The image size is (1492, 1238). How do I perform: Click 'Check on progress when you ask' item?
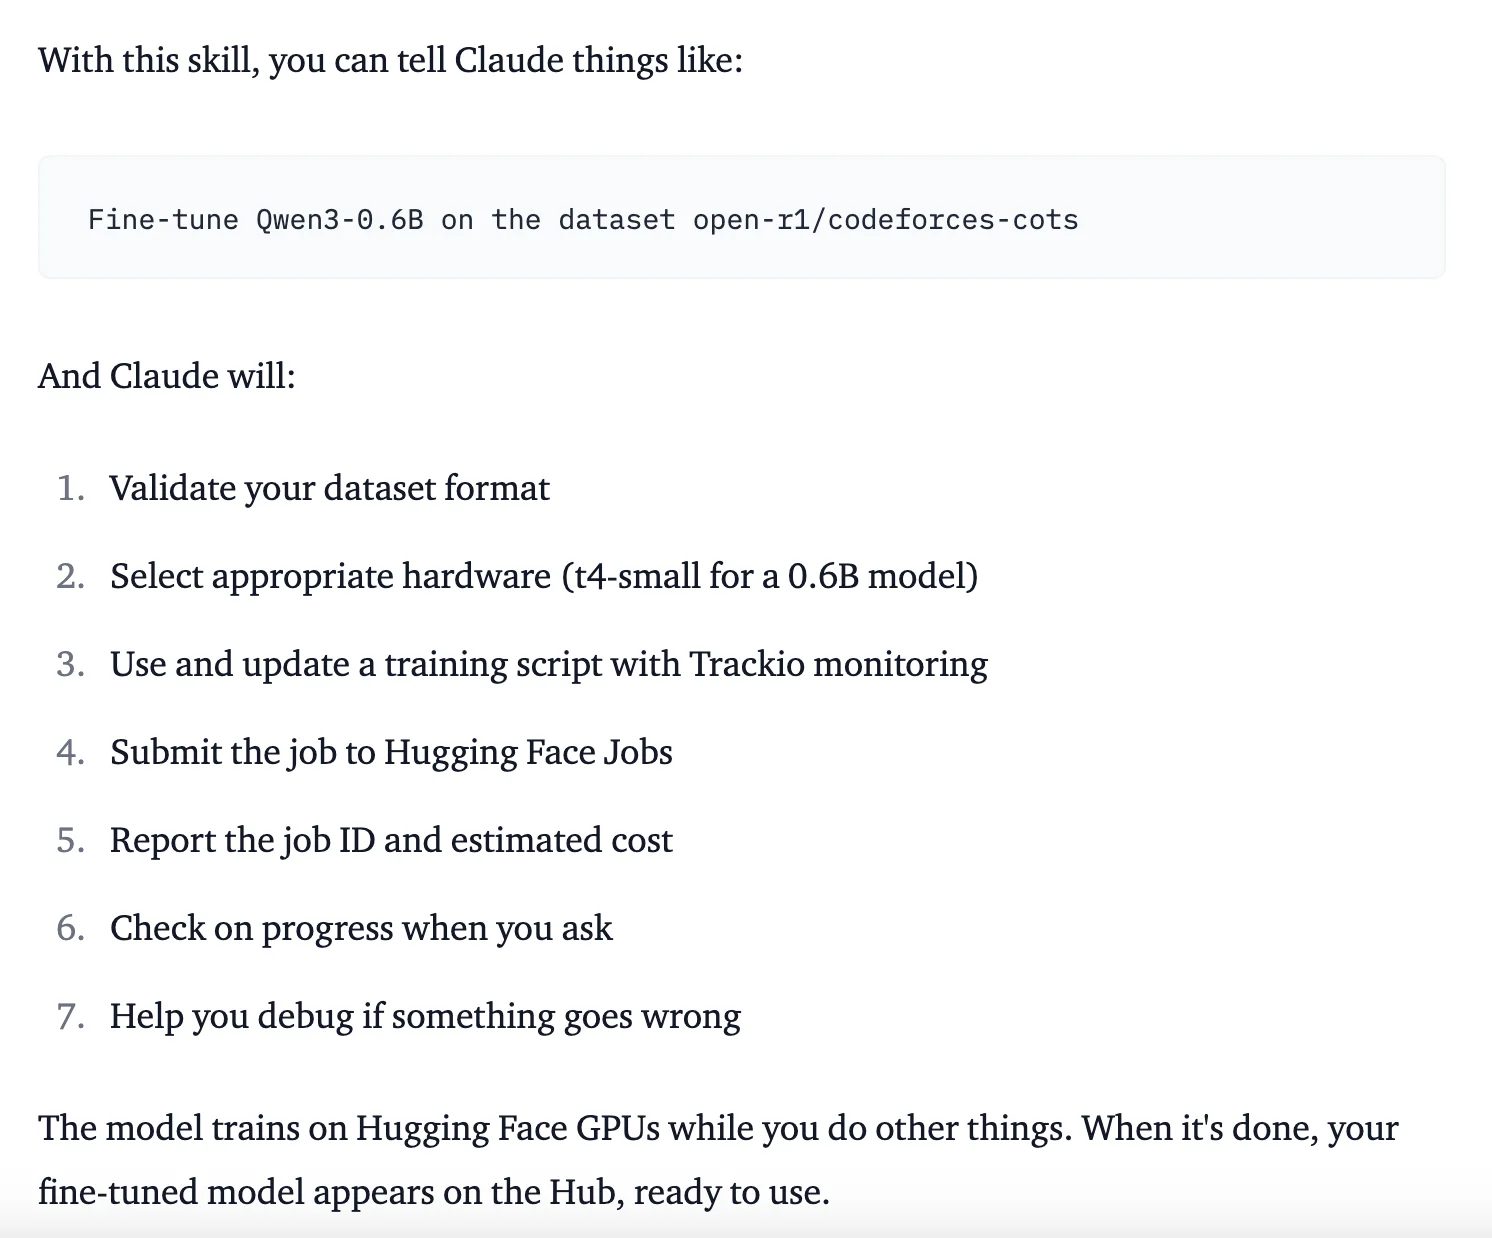point(361,928)
